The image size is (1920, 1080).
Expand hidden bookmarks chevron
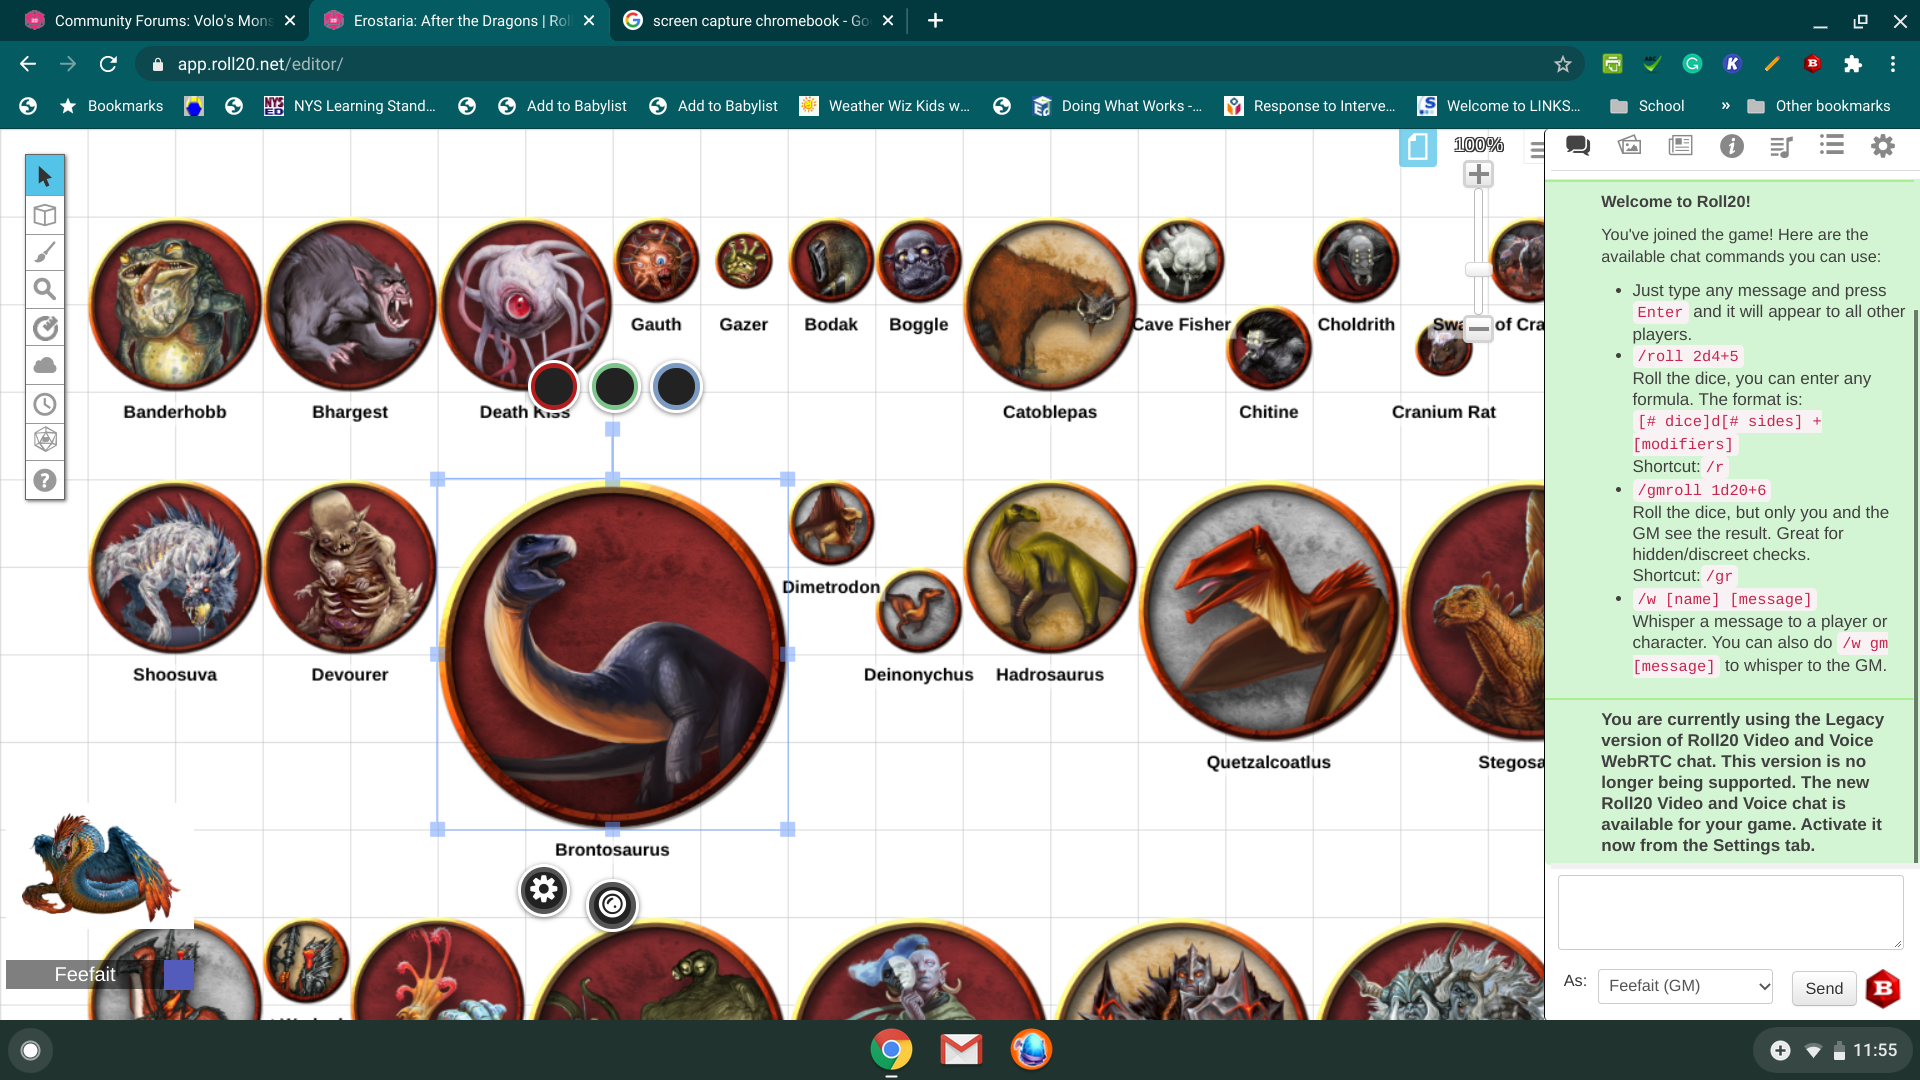(x=1725, y=106)
